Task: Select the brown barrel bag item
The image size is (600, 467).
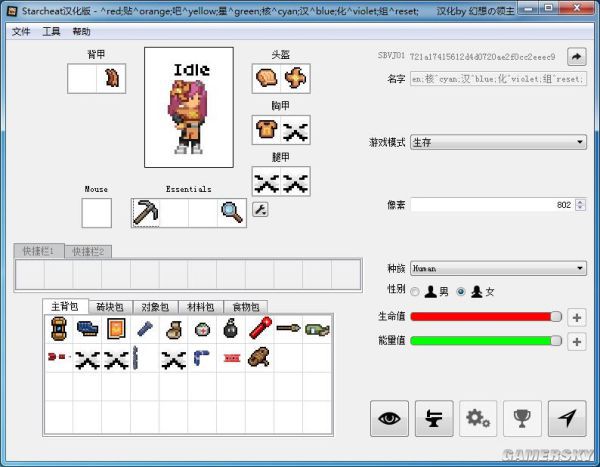Action: [59, 329]
